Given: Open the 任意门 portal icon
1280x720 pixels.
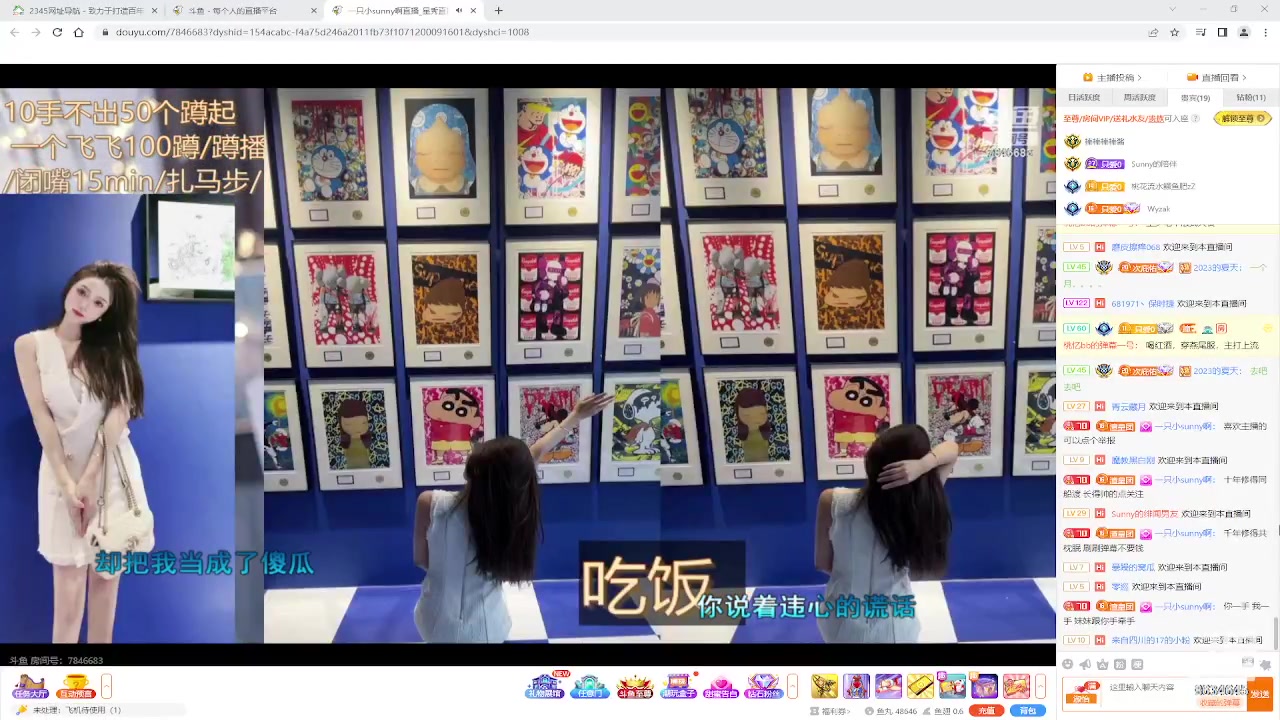Looking at the screenshot, I should tap(590, 687).
